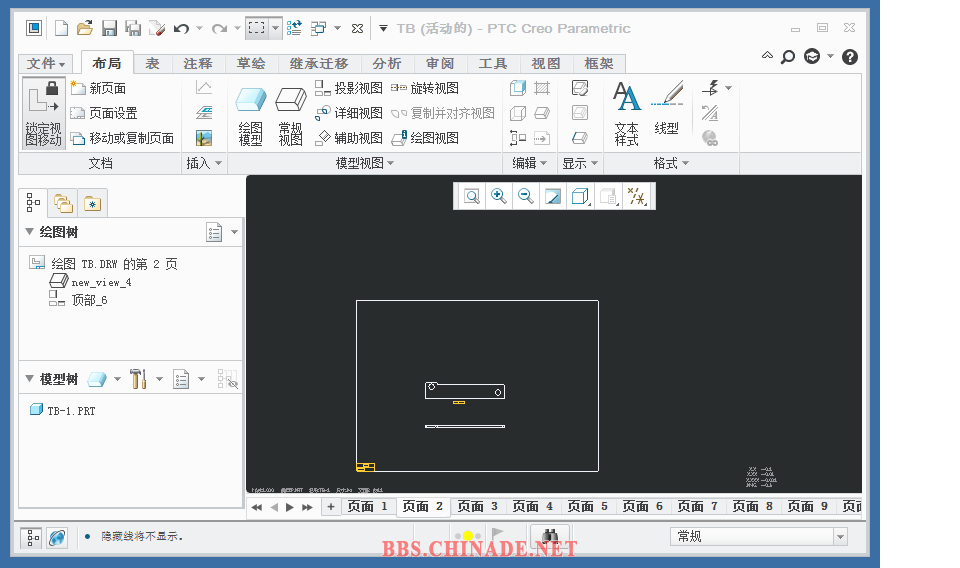Click the zoom in magnifier icon

498,196
